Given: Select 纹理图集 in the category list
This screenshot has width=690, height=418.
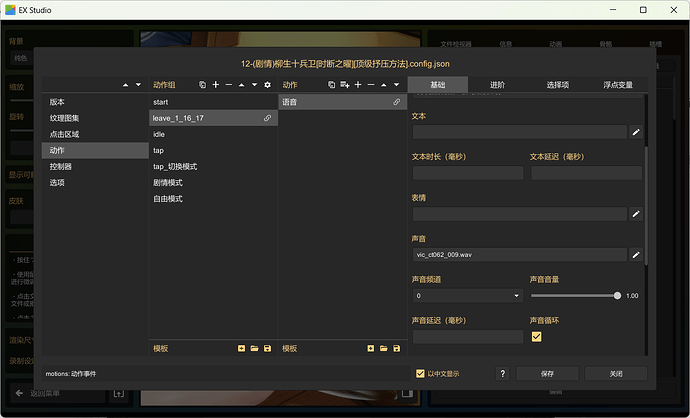Looking at the screenshot, I should 95,118.
